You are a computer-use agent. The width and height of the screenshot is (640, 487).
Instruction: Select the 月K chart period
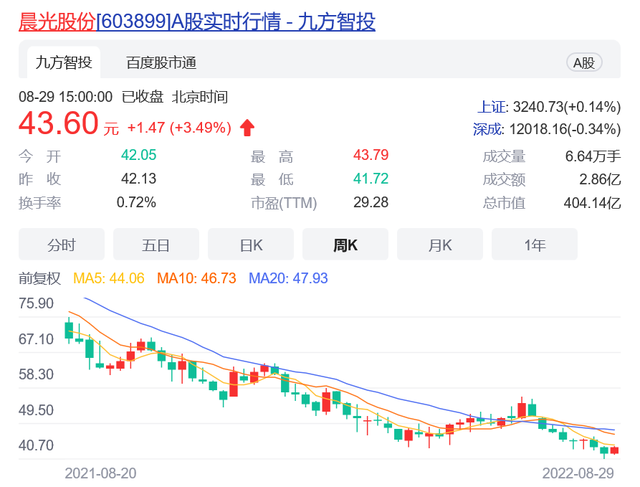440,244
